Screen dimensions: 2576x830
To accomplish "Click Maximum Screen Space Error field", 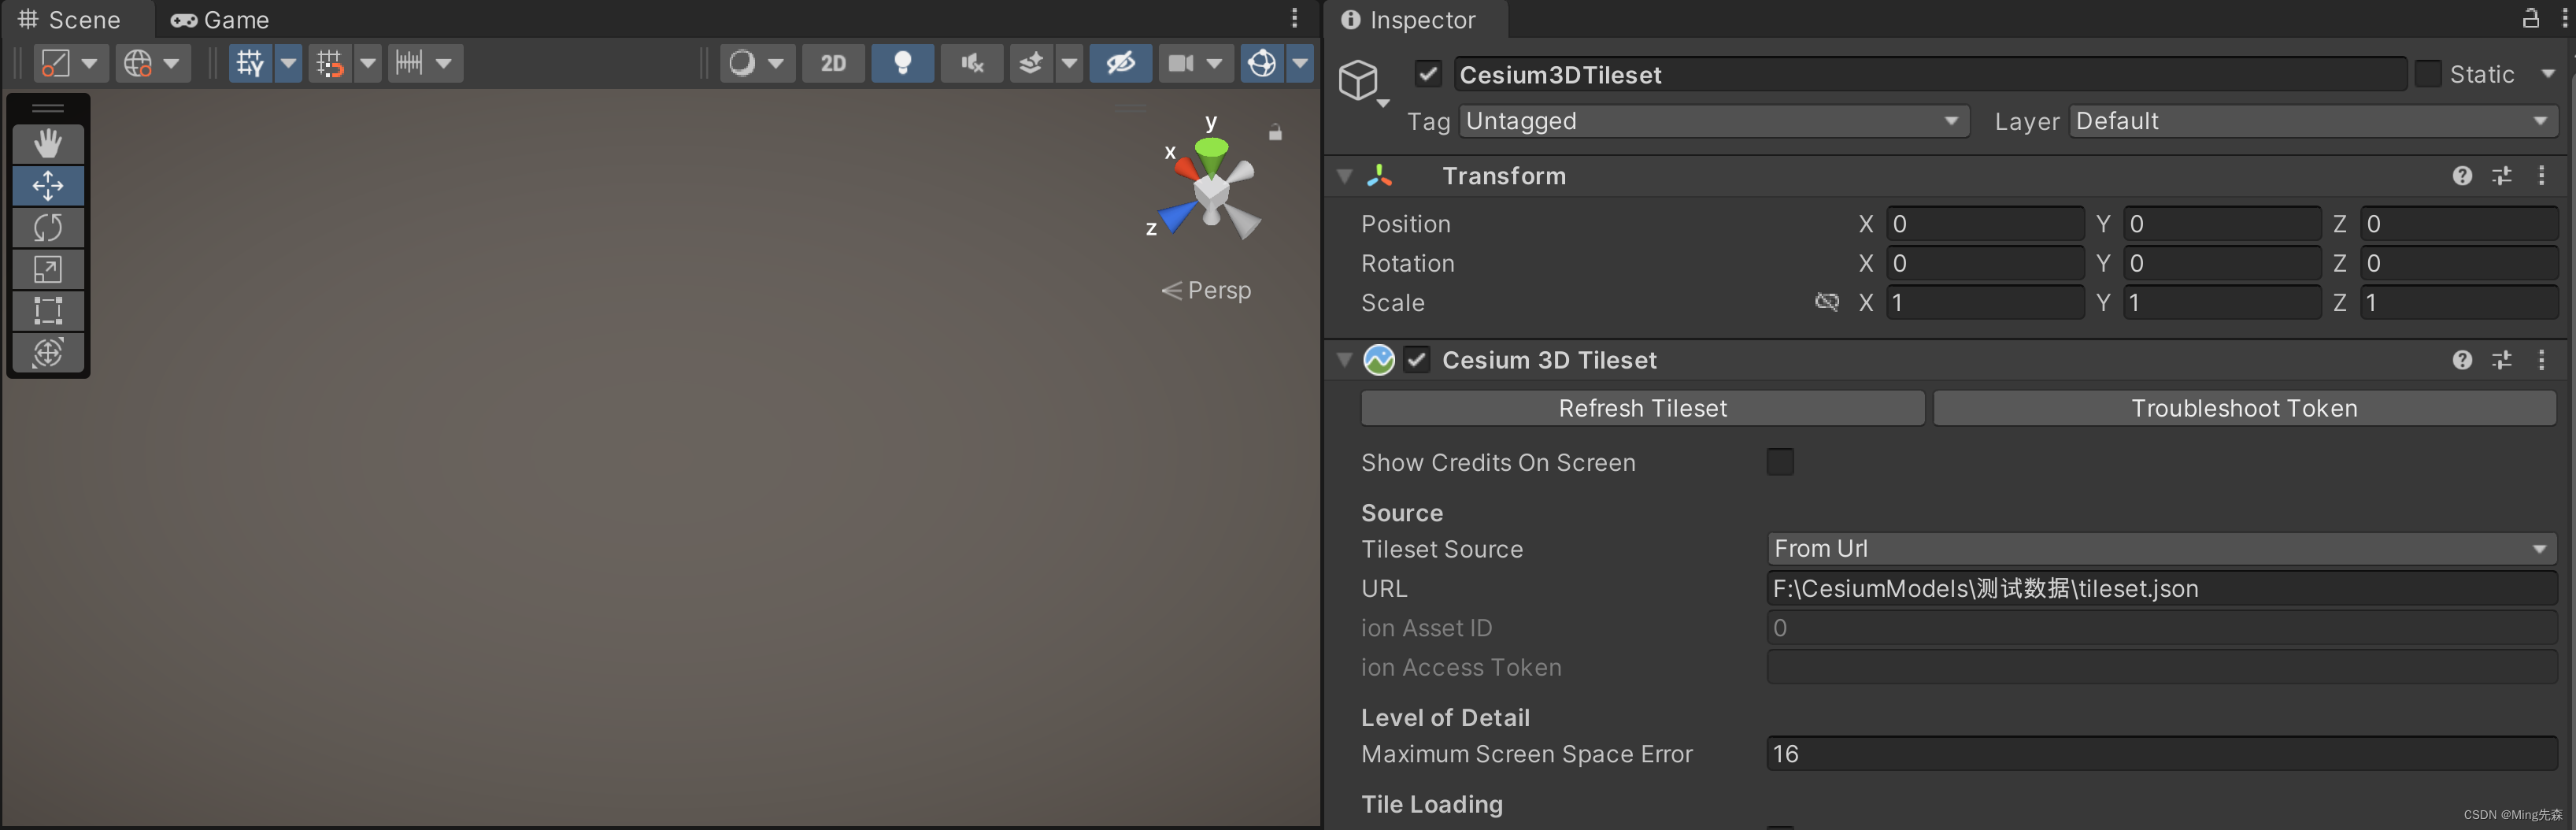I will click(2161, 754).
